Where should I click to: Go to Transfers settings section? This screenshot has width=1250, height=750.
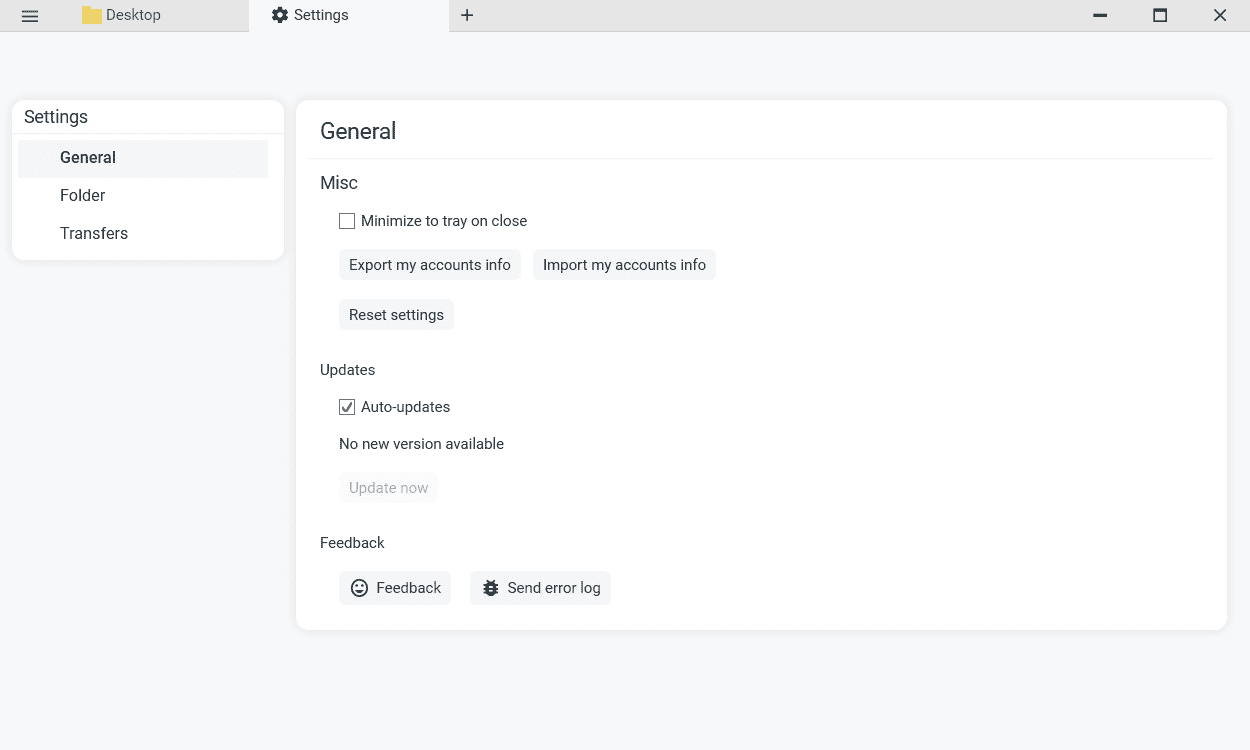coord(94,234)
